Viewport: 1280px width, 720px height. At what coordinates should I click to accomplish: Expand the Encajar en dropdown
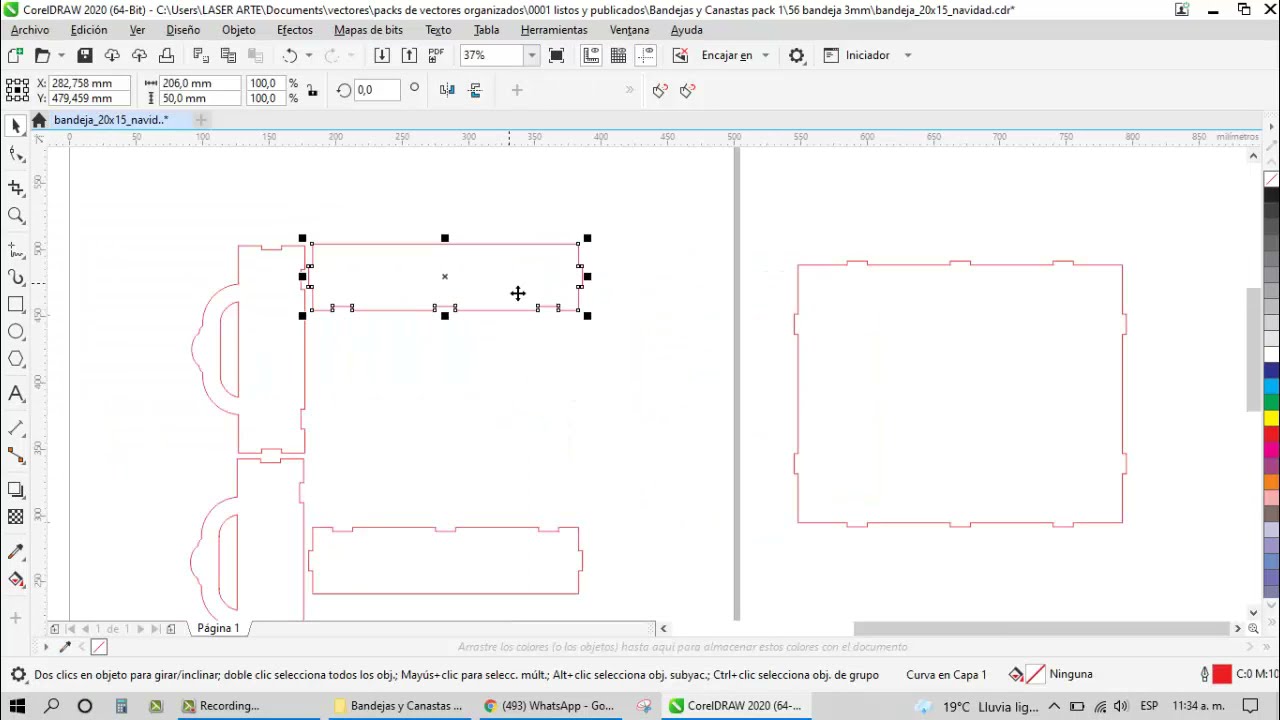765,55
